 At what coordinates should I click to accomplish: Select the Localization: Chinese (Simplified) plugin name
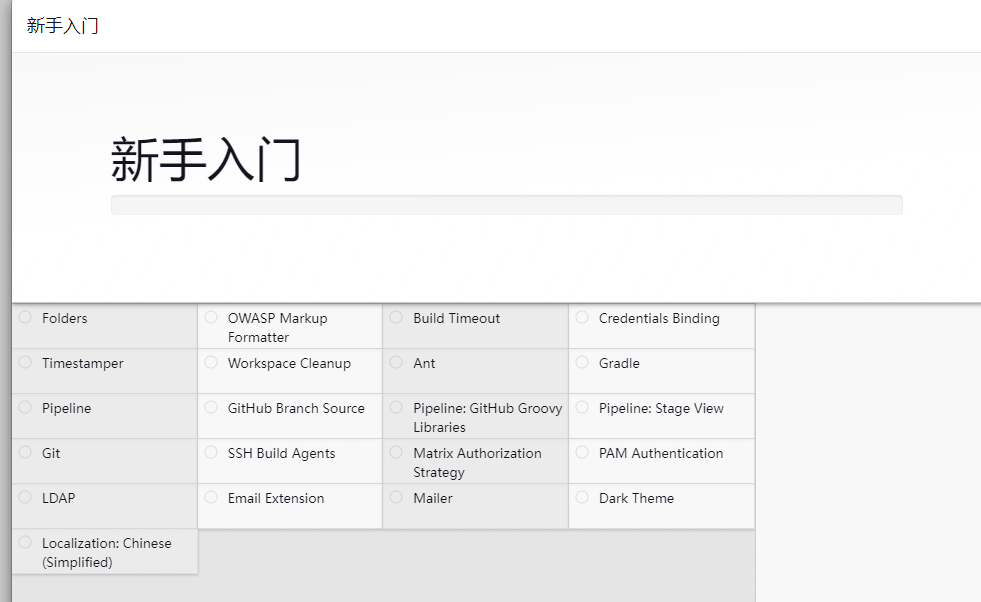coord(106,553)
